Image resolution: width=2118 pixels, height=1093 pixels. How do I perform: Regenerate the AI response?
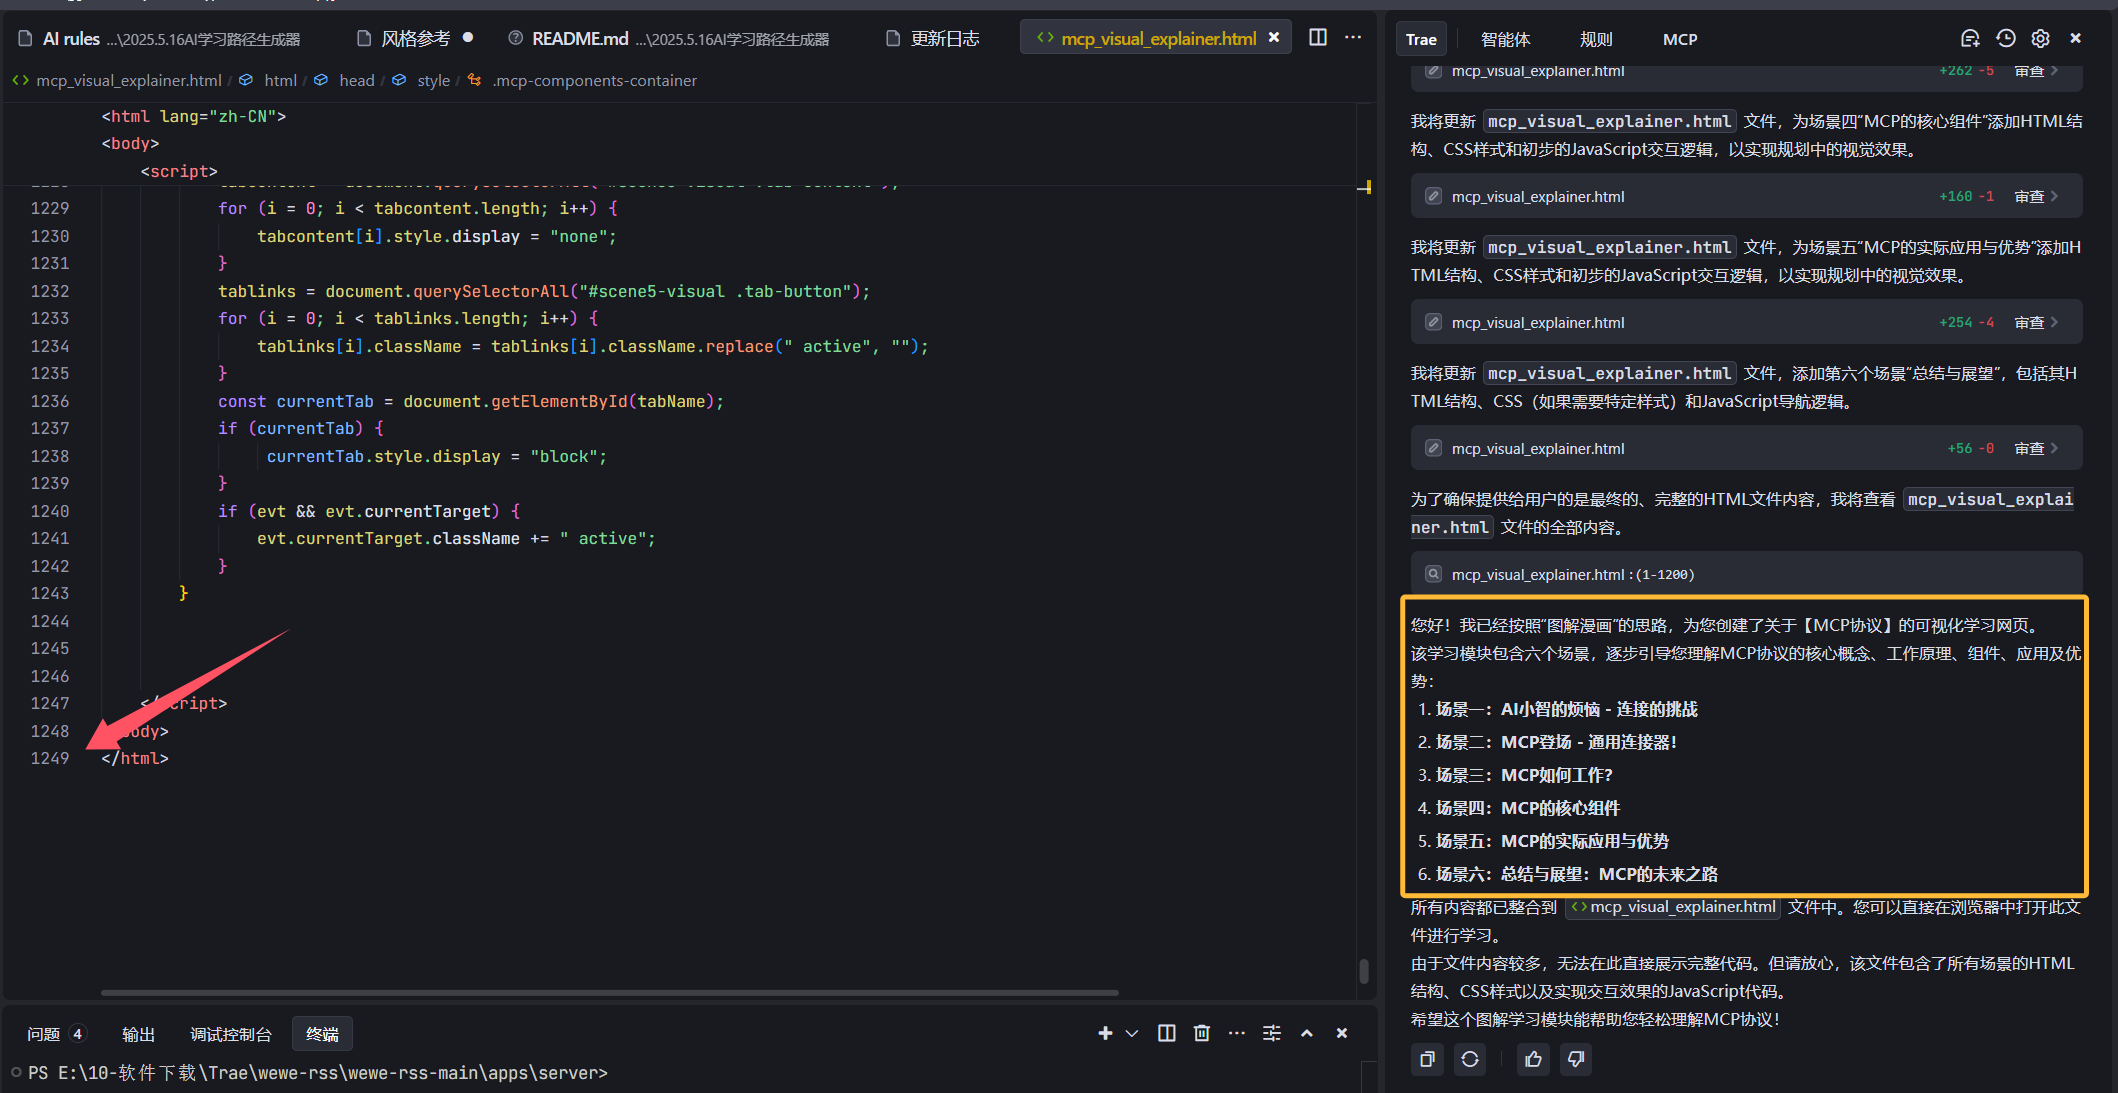coord(1470,1059)
